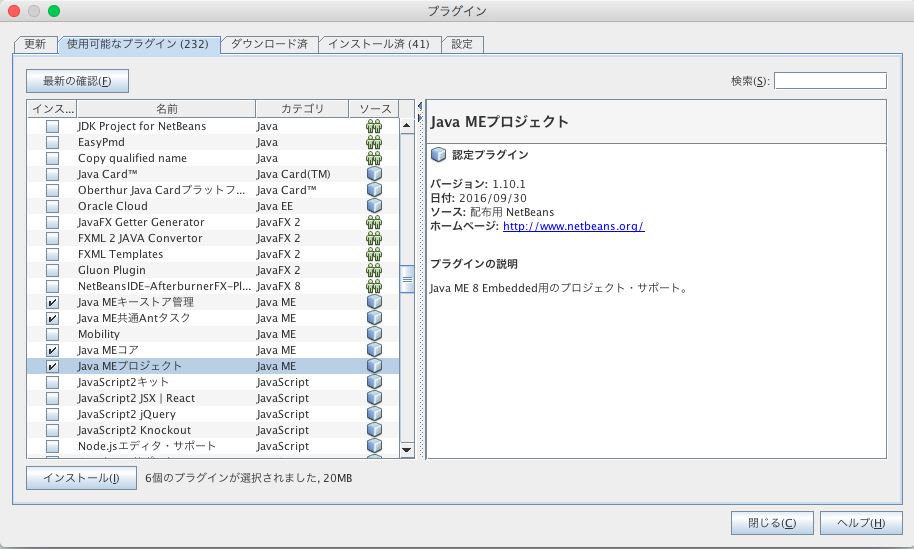Image resolution: width=914 pixels, height=549 pixels.
Task: Click the cube icon for JavaScript2 jQuery
Action: [x=374, y=414]
